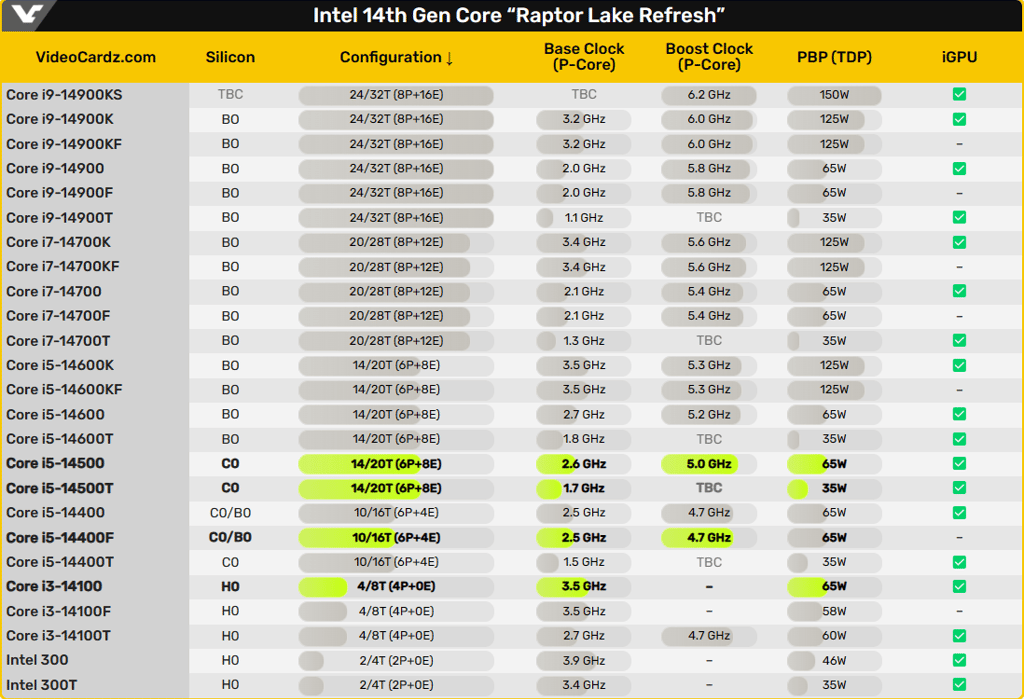Select the Base Clock (P-Core) column header

(584, 57)
